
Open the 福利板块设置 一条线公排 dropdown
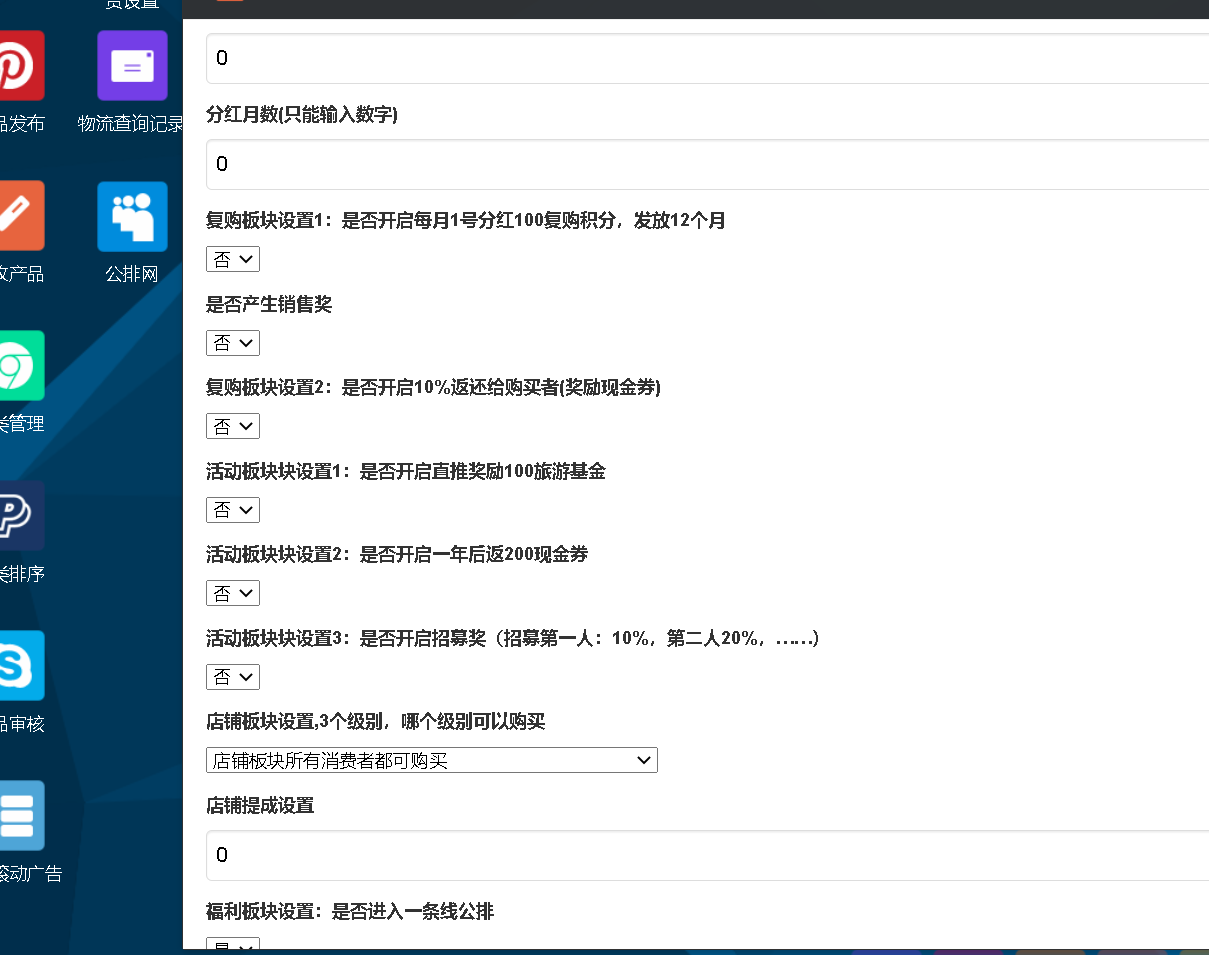pos(233,945)
